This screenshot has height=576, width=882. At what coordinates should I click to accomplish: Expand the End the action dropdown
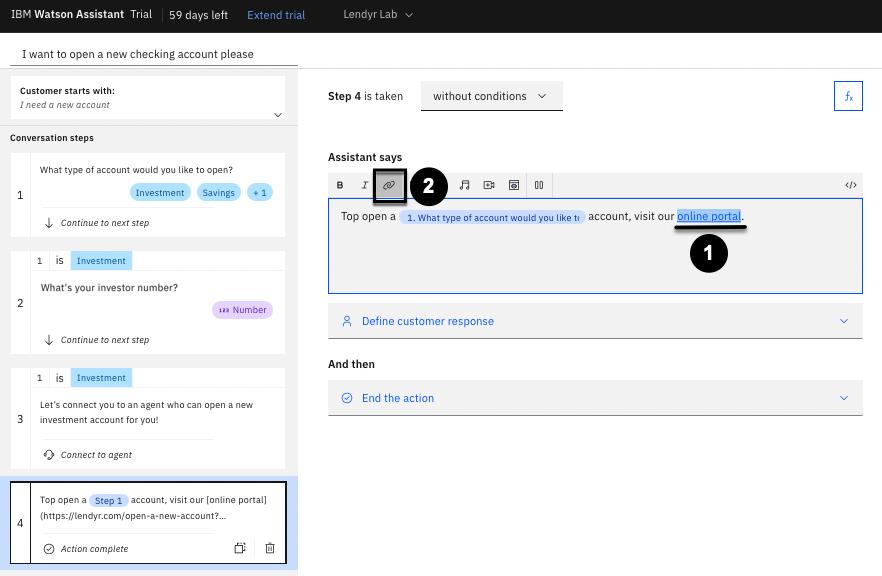[x=595, y=398]
